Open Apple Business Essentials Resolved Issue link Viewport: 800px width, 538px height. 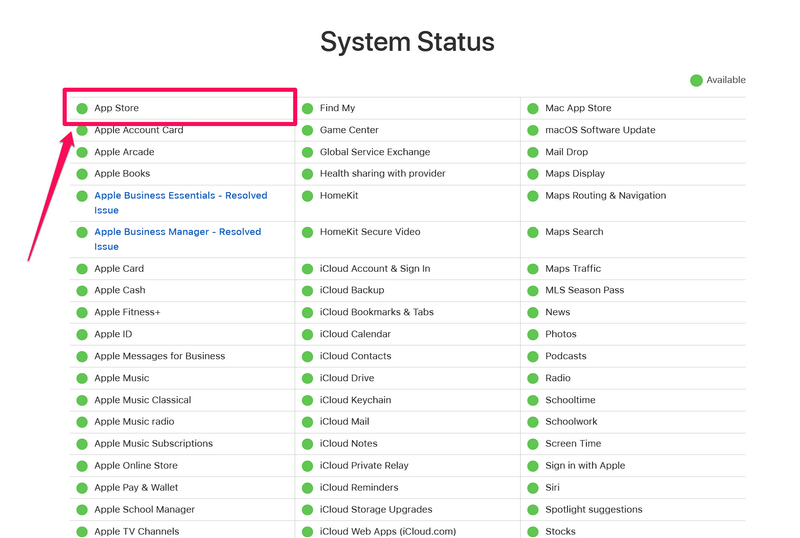181,203
